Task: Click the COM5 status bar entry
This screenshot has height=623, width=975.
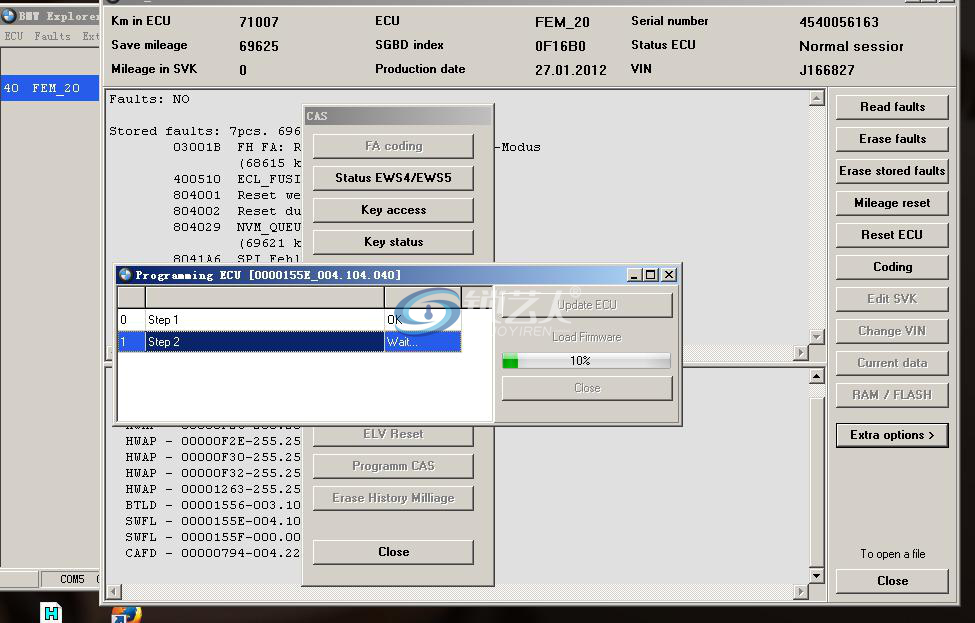Action: pos(72,579)
